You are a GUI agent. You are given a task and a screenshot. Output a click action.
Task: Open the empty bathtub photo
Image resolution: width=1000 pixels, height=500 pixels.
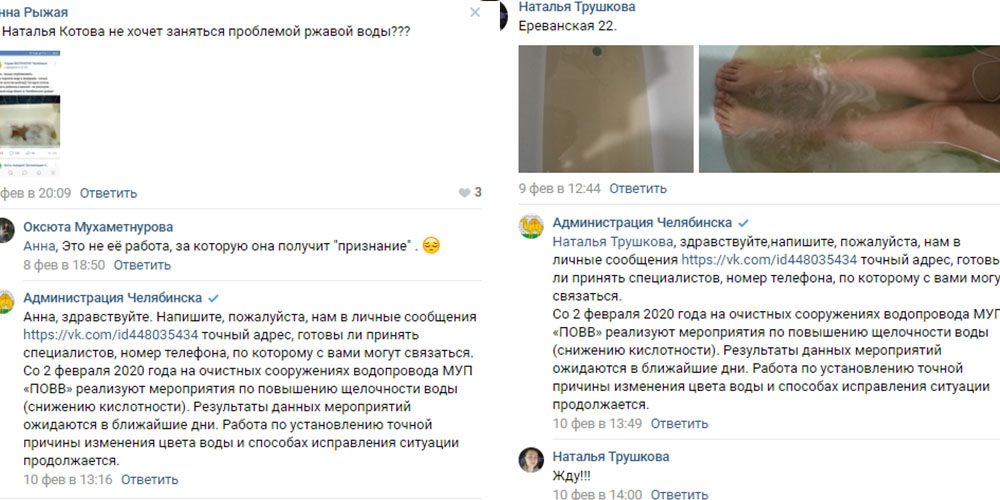click(x=606, y=109)
